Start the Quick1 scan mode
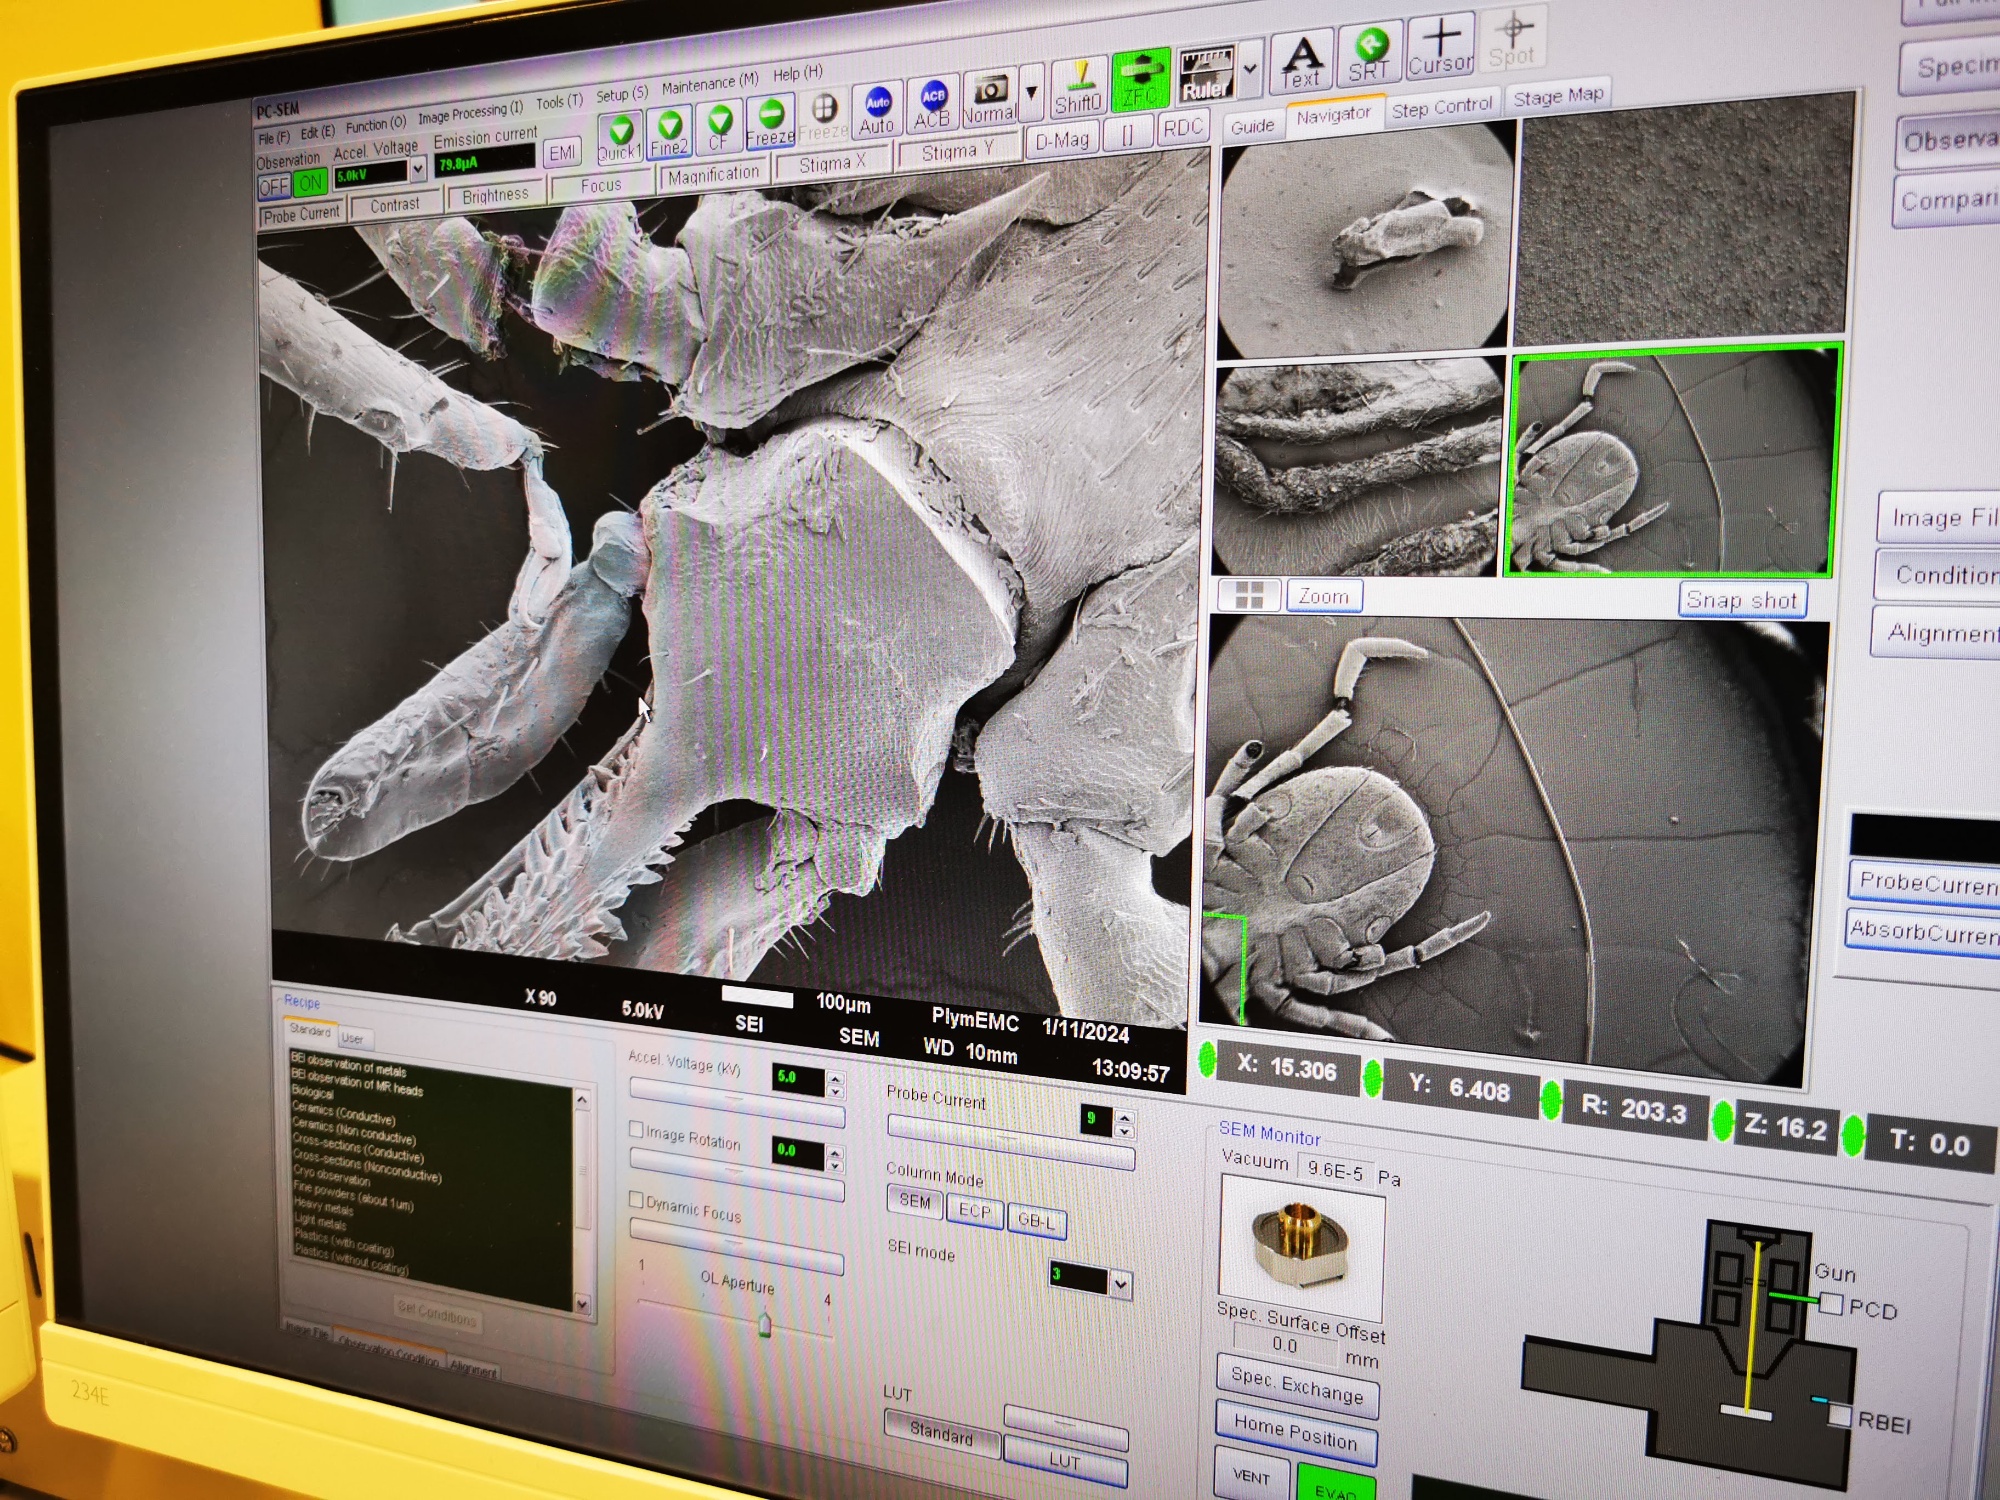 point(620,137)
